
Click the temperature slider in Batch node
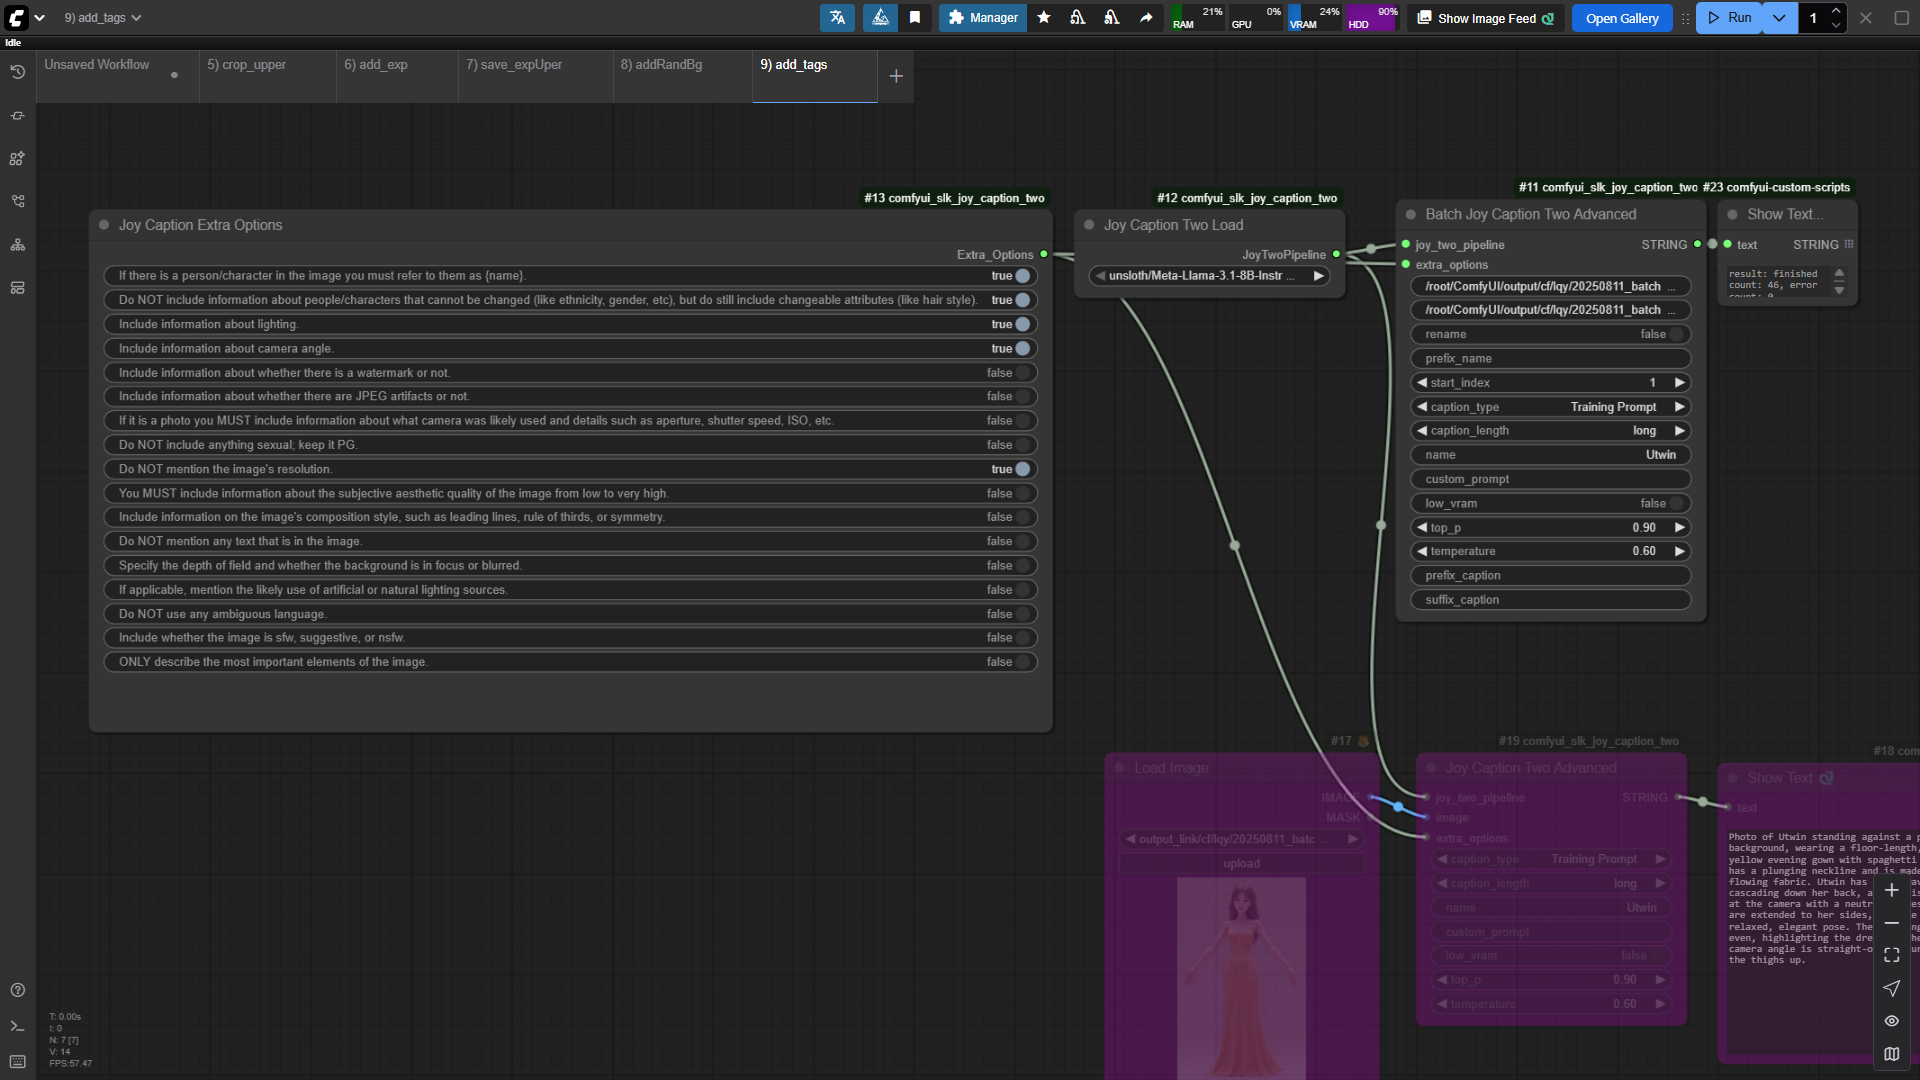pyautogui.click(x=1550, y=551)
